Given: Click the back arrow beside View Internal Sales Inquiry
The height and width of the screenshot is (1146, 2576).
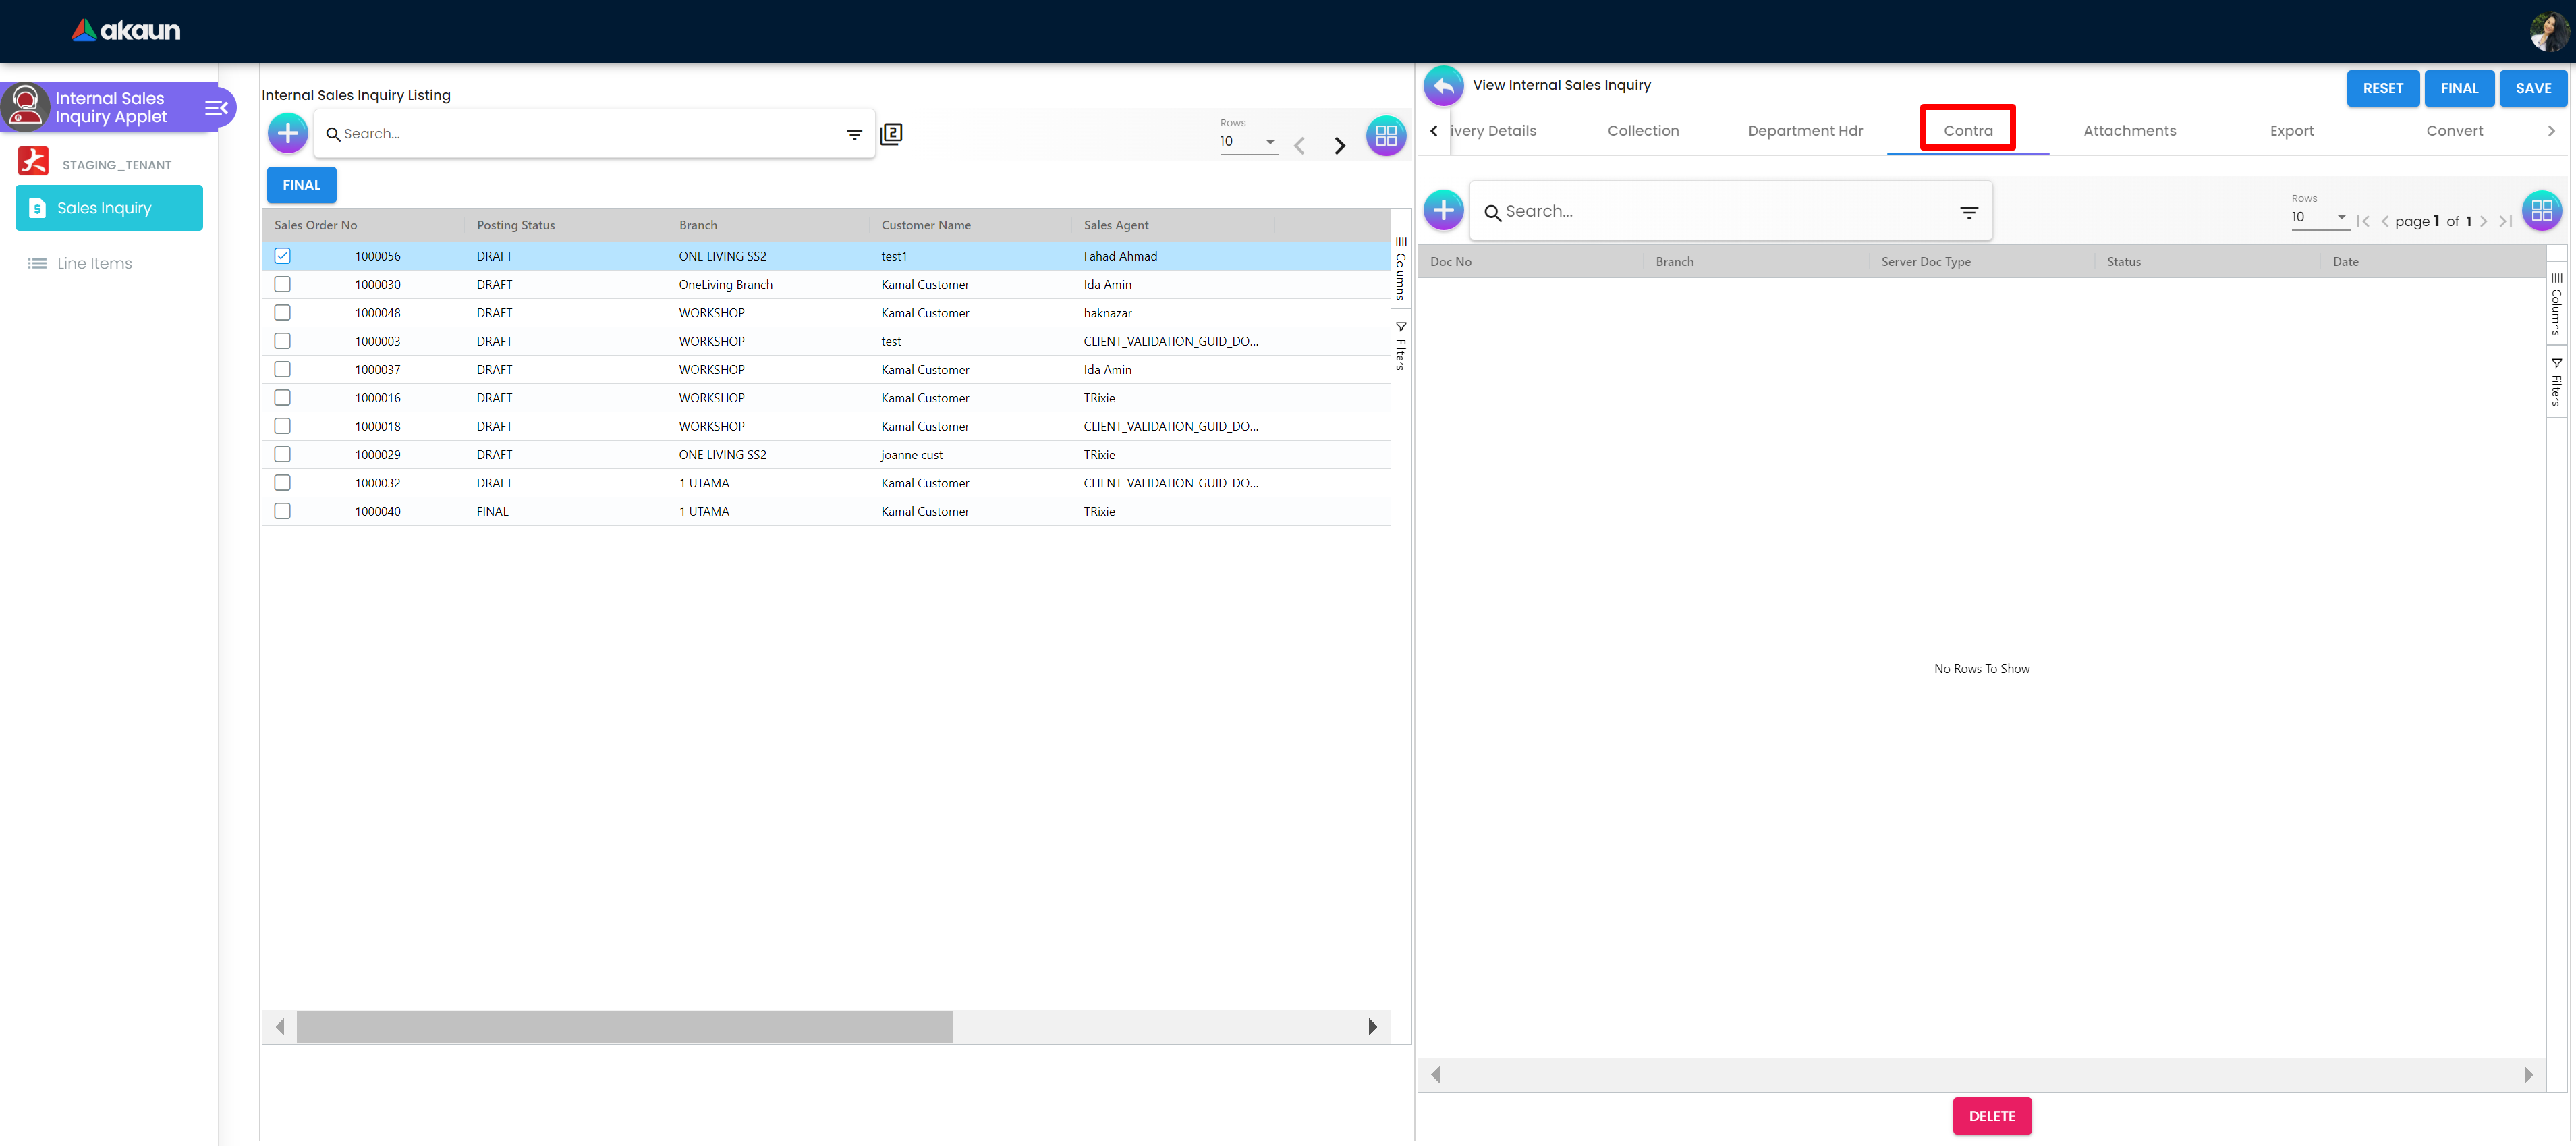Looking at the screenshot, I should (x=1443, y=86).
